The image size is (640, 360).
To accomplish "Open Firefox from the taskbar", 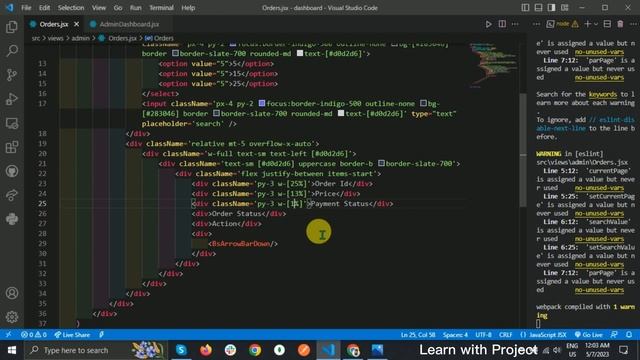I will [206, 350].
